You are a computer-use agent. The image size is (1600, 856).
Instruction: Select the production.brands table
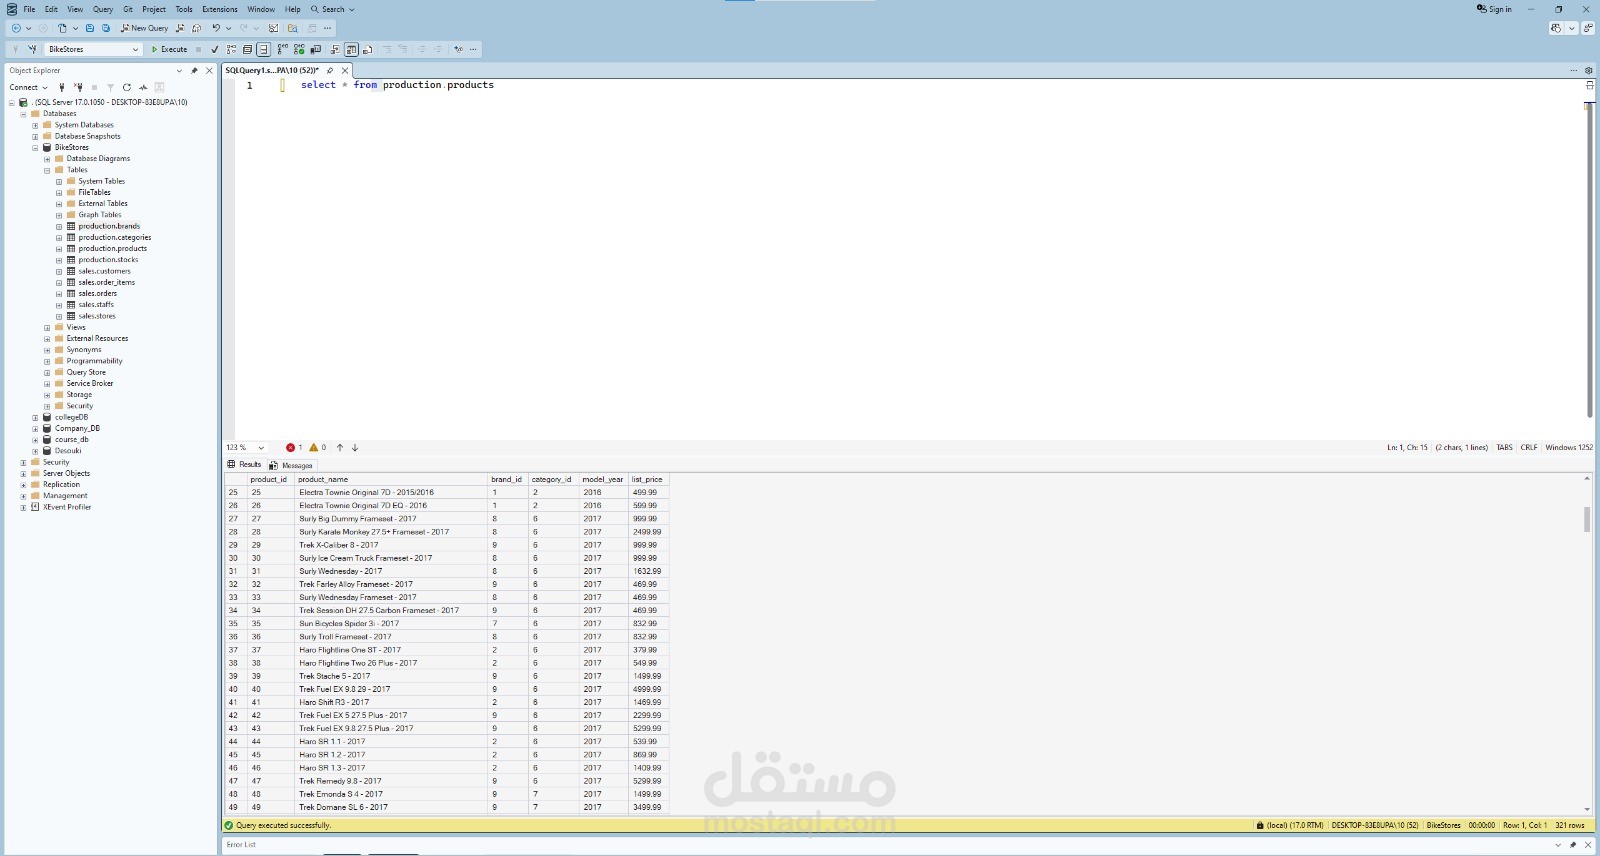click(x=109, y=226)
